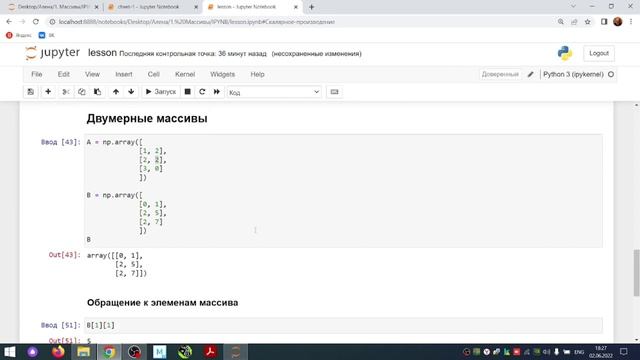Click the Out[43] array output text
640x360 pixels.
pos(117,264)
